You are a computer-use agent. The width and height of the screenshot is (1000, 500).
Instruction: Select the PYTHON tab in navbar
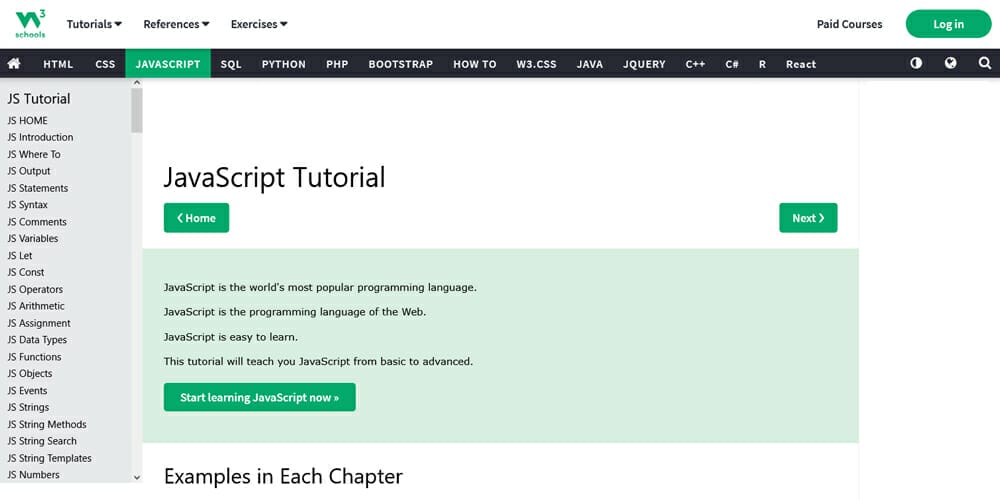coord(283,64)
